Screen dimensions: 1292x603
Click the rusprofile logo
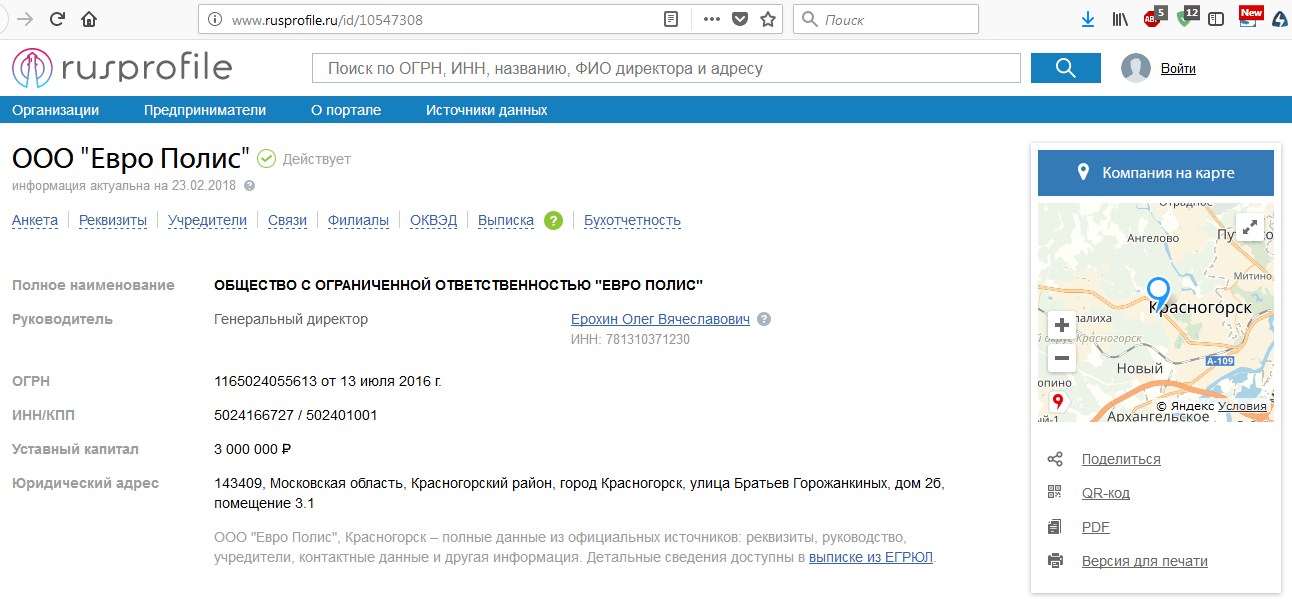coord(122,68)
